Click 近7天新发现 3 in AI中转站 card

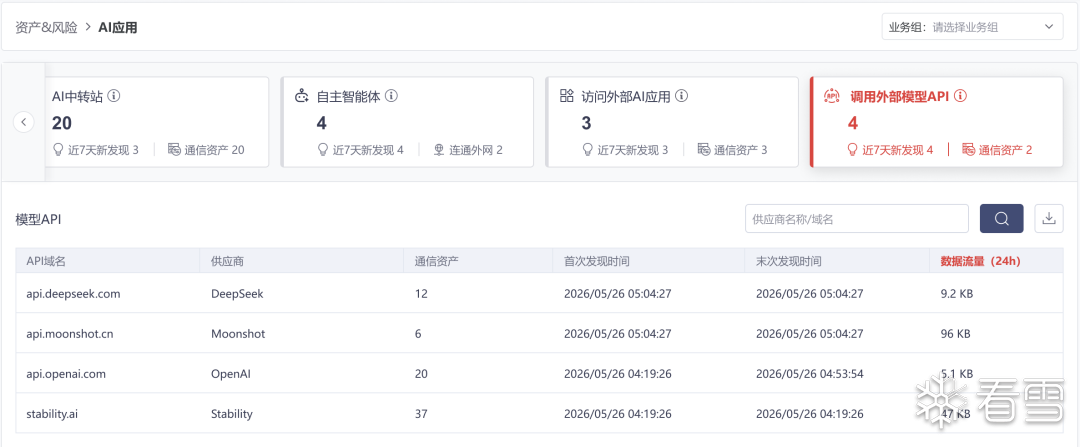pyautogui.click(x=95, y=149)
